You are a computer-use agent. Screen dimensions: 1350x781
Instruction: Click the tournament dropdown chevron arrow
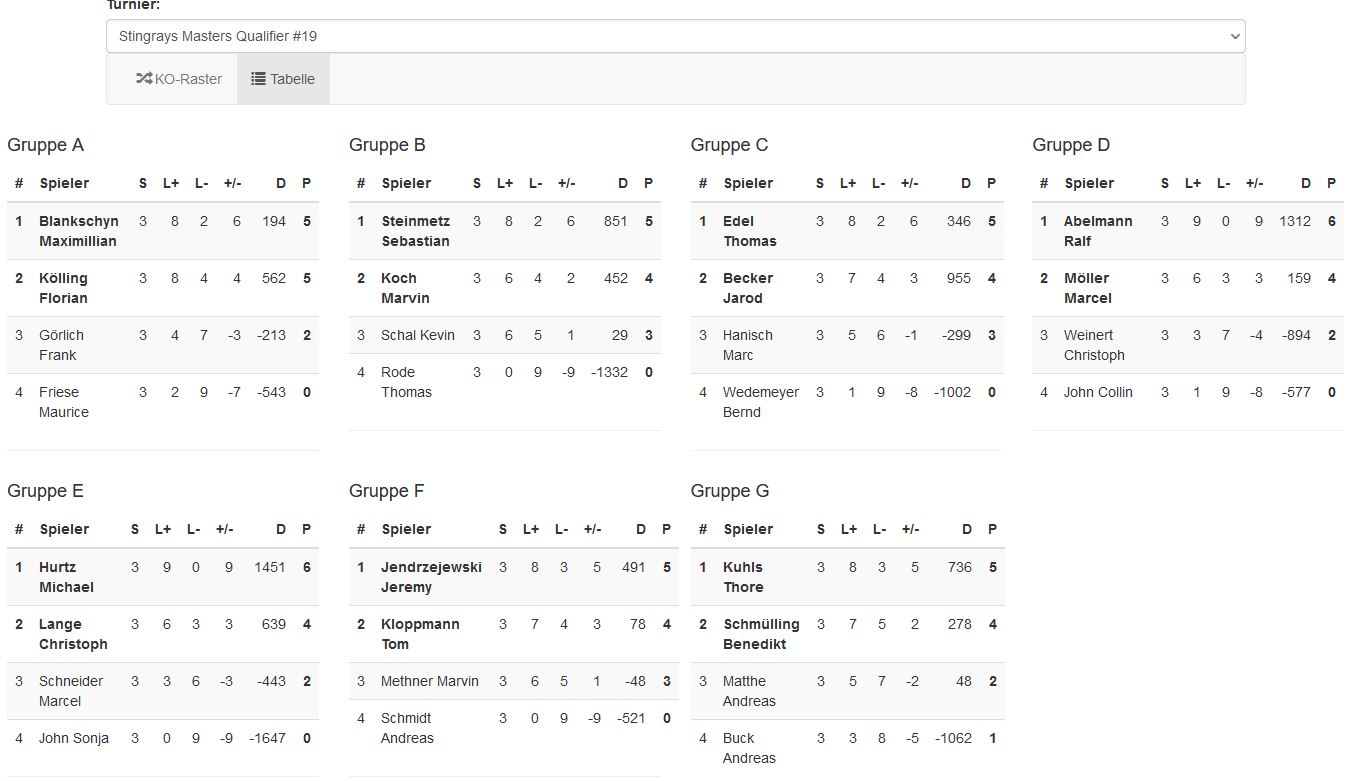pyautogui.click(x=1233, y=36)
